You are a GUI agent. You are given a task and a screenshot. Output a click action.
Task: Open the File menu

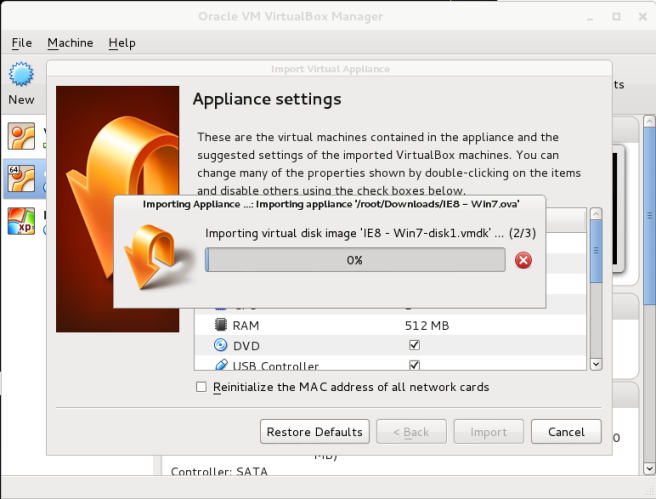pos(22,43)
